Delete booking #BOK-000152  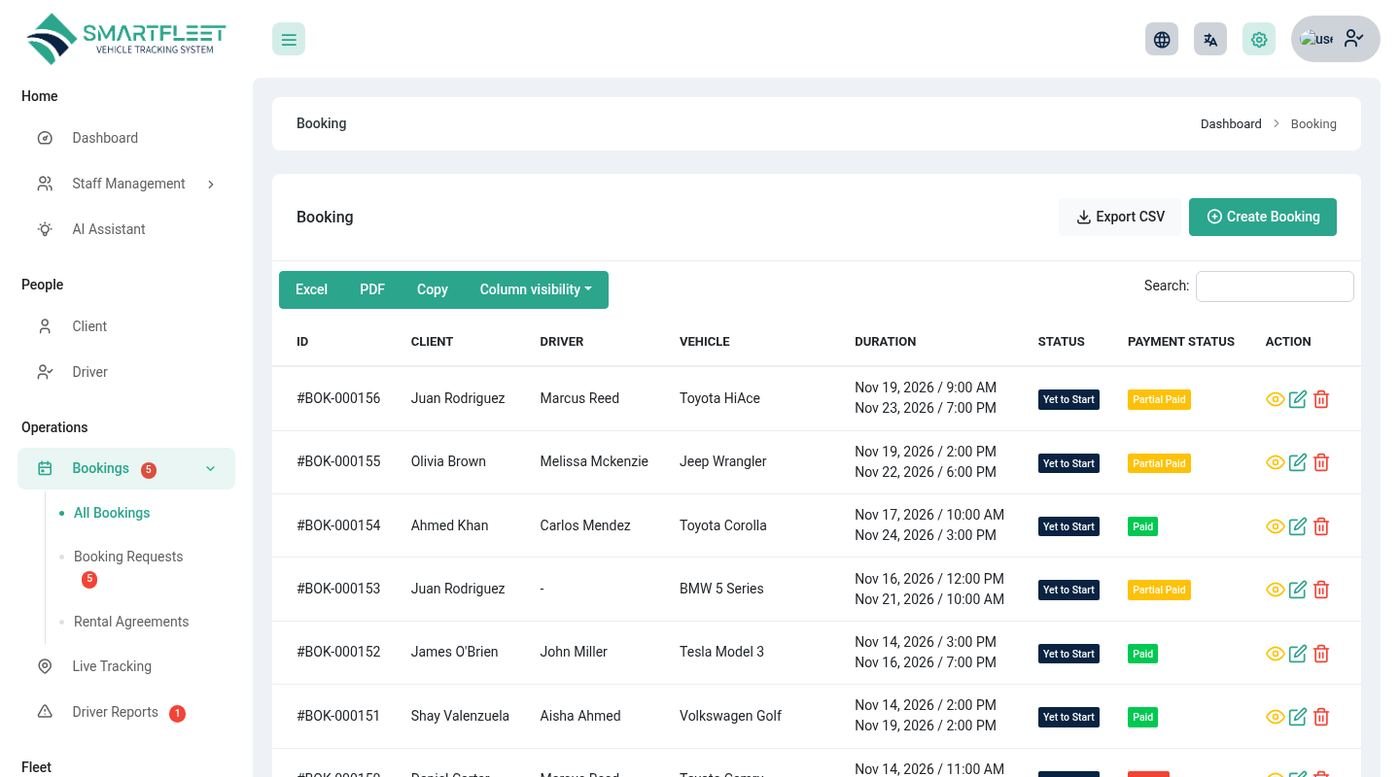click(x=1321, y=653)
